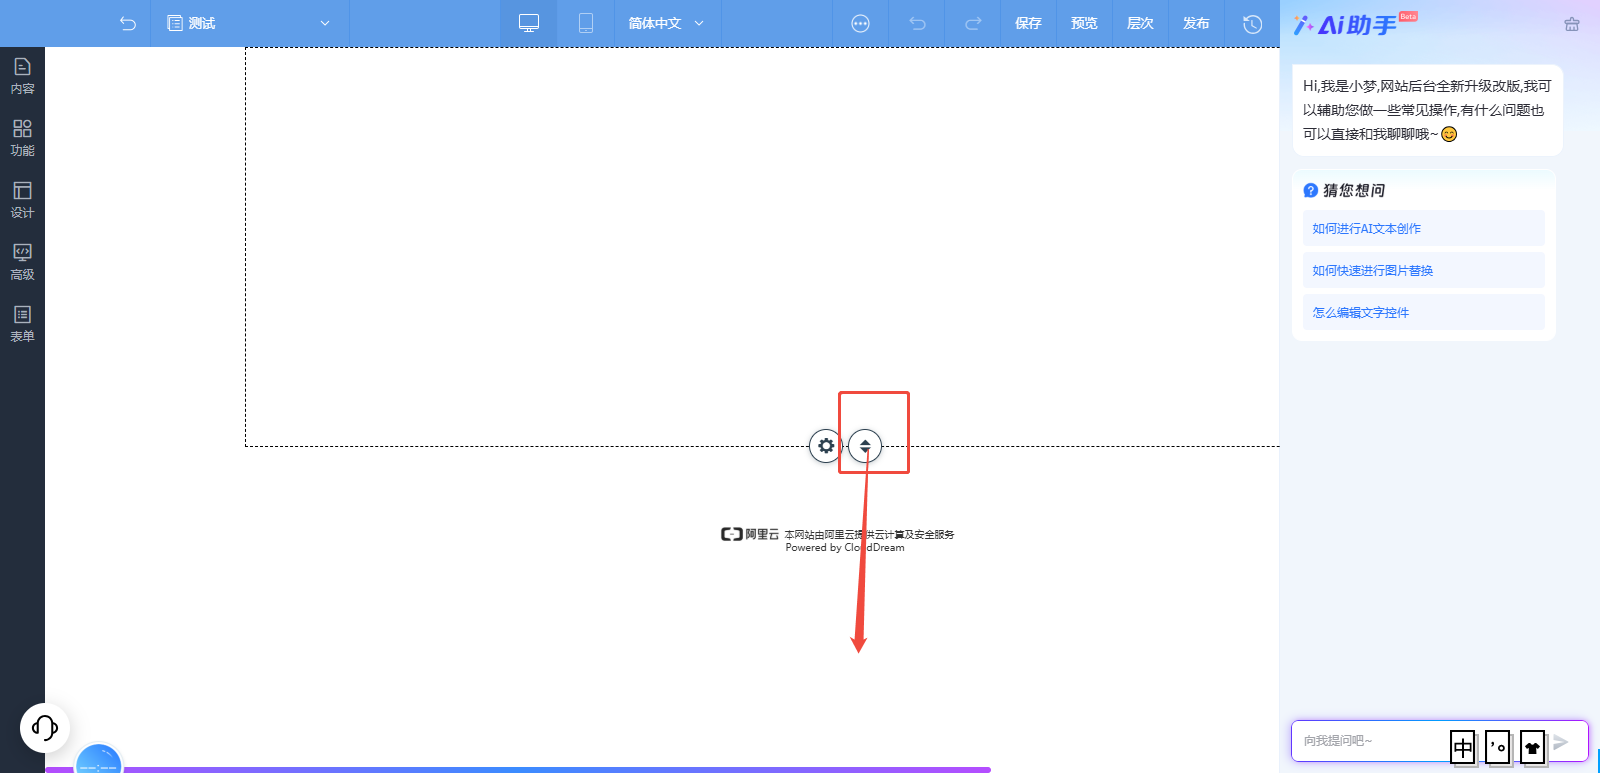Viewport: 1600px width, 773px height.
Task: Click the 保存 button
Action: (1028, 23)
